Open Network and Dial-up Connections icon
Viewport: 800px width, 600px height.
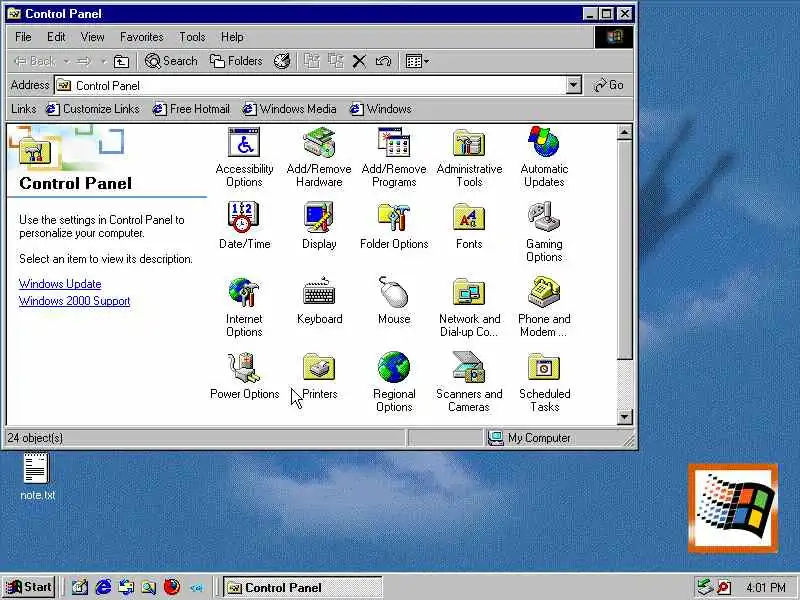pos(469,292)
